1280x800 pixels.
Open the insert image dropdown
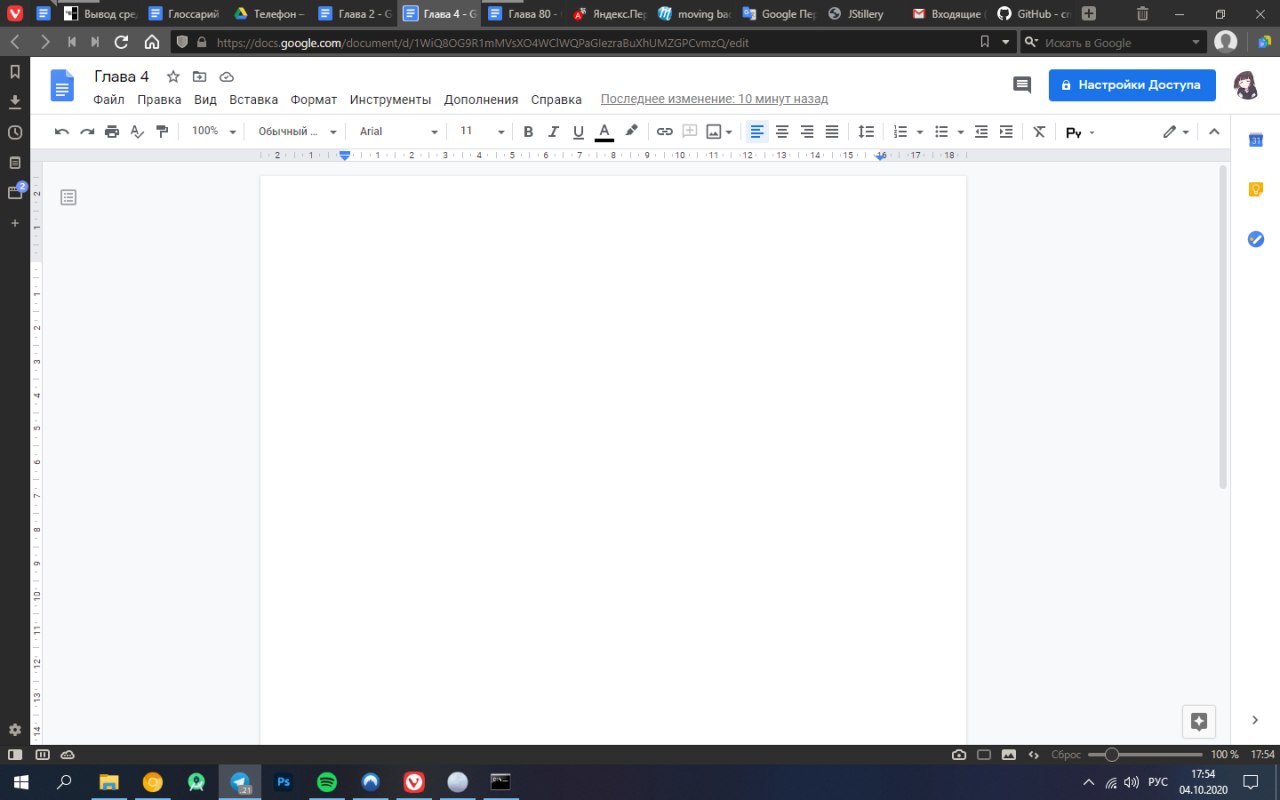[720, 131]
